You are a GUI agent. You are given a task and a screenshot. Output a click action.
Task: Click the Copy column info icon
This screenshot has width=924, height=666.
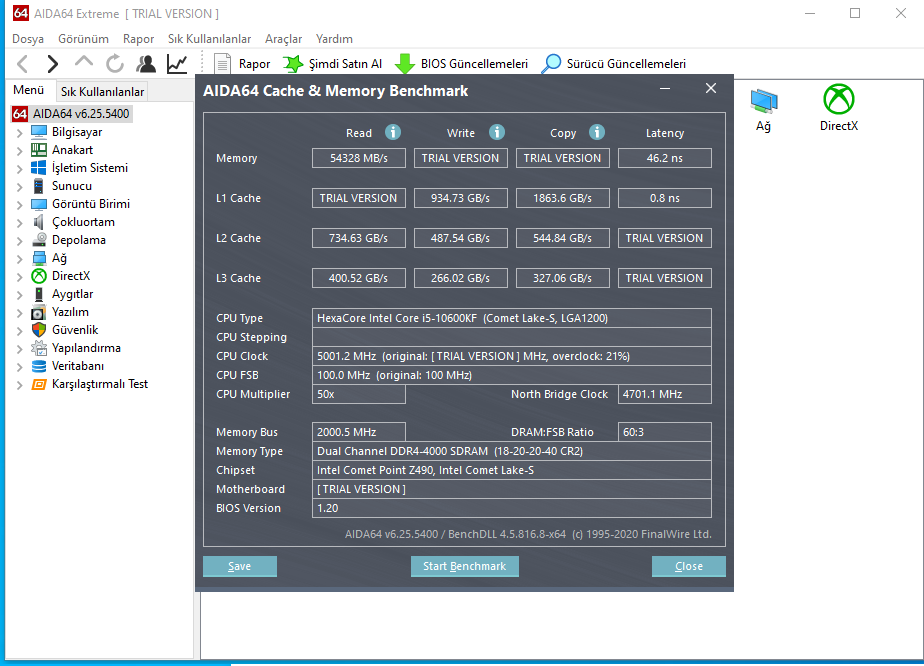597,132
